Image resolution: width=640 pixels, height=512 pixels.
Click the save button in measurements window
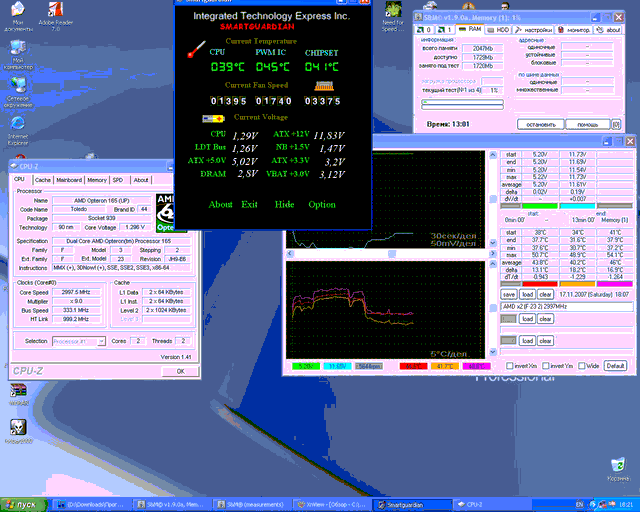509,294
